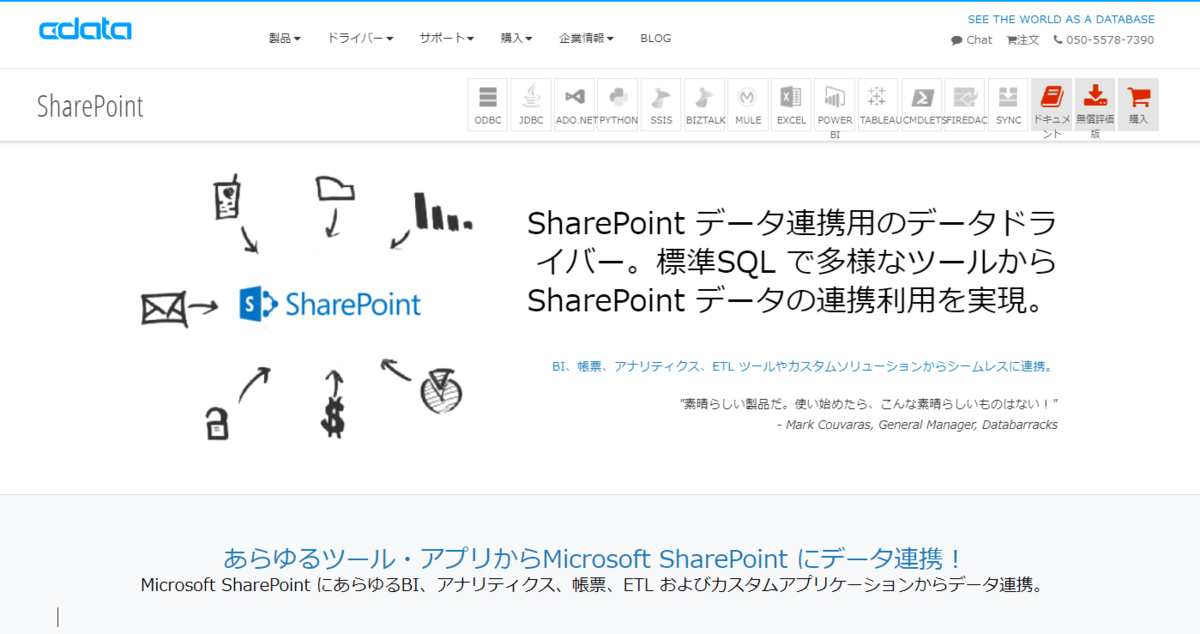This screenshot has width=1200, height=634.
Task: Open the SSIS component icon
Action: coord(661,104)
